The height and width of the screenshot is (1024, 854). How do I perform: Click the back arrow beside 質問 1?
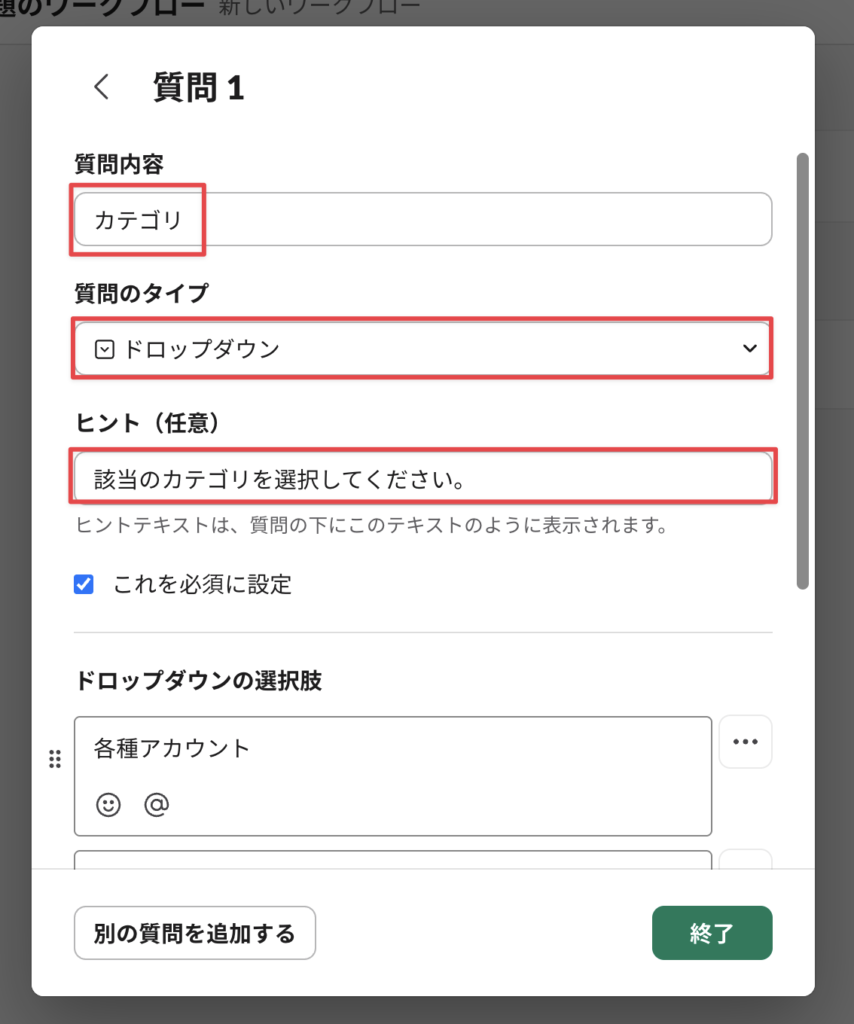click(x=101, y=87)
